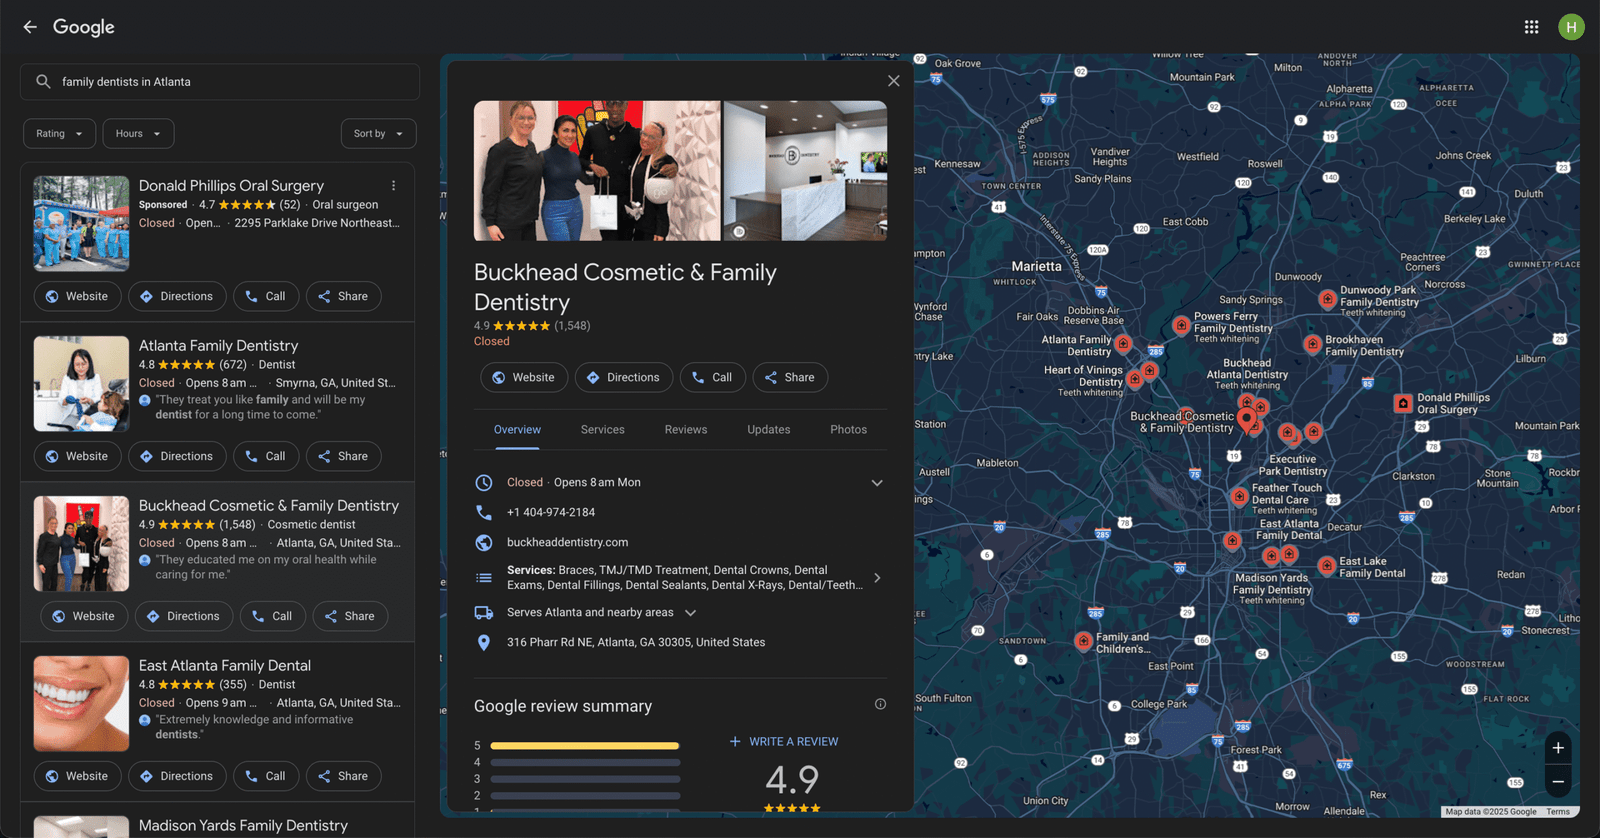
Task: Click the clock icon beside Closed hours
Action: tap(484, 483)
